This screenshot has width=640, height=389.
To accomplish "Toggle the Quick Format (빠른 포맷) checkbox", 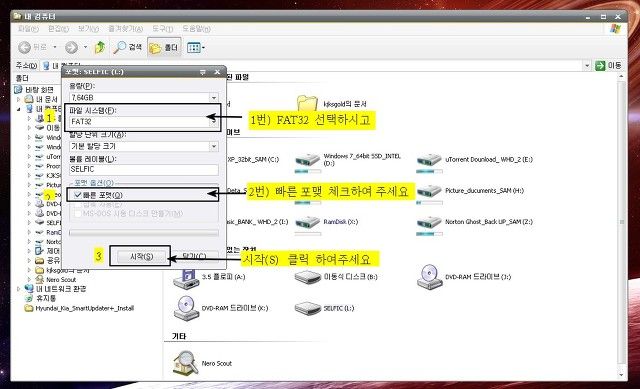I will (x=78, y=195).
